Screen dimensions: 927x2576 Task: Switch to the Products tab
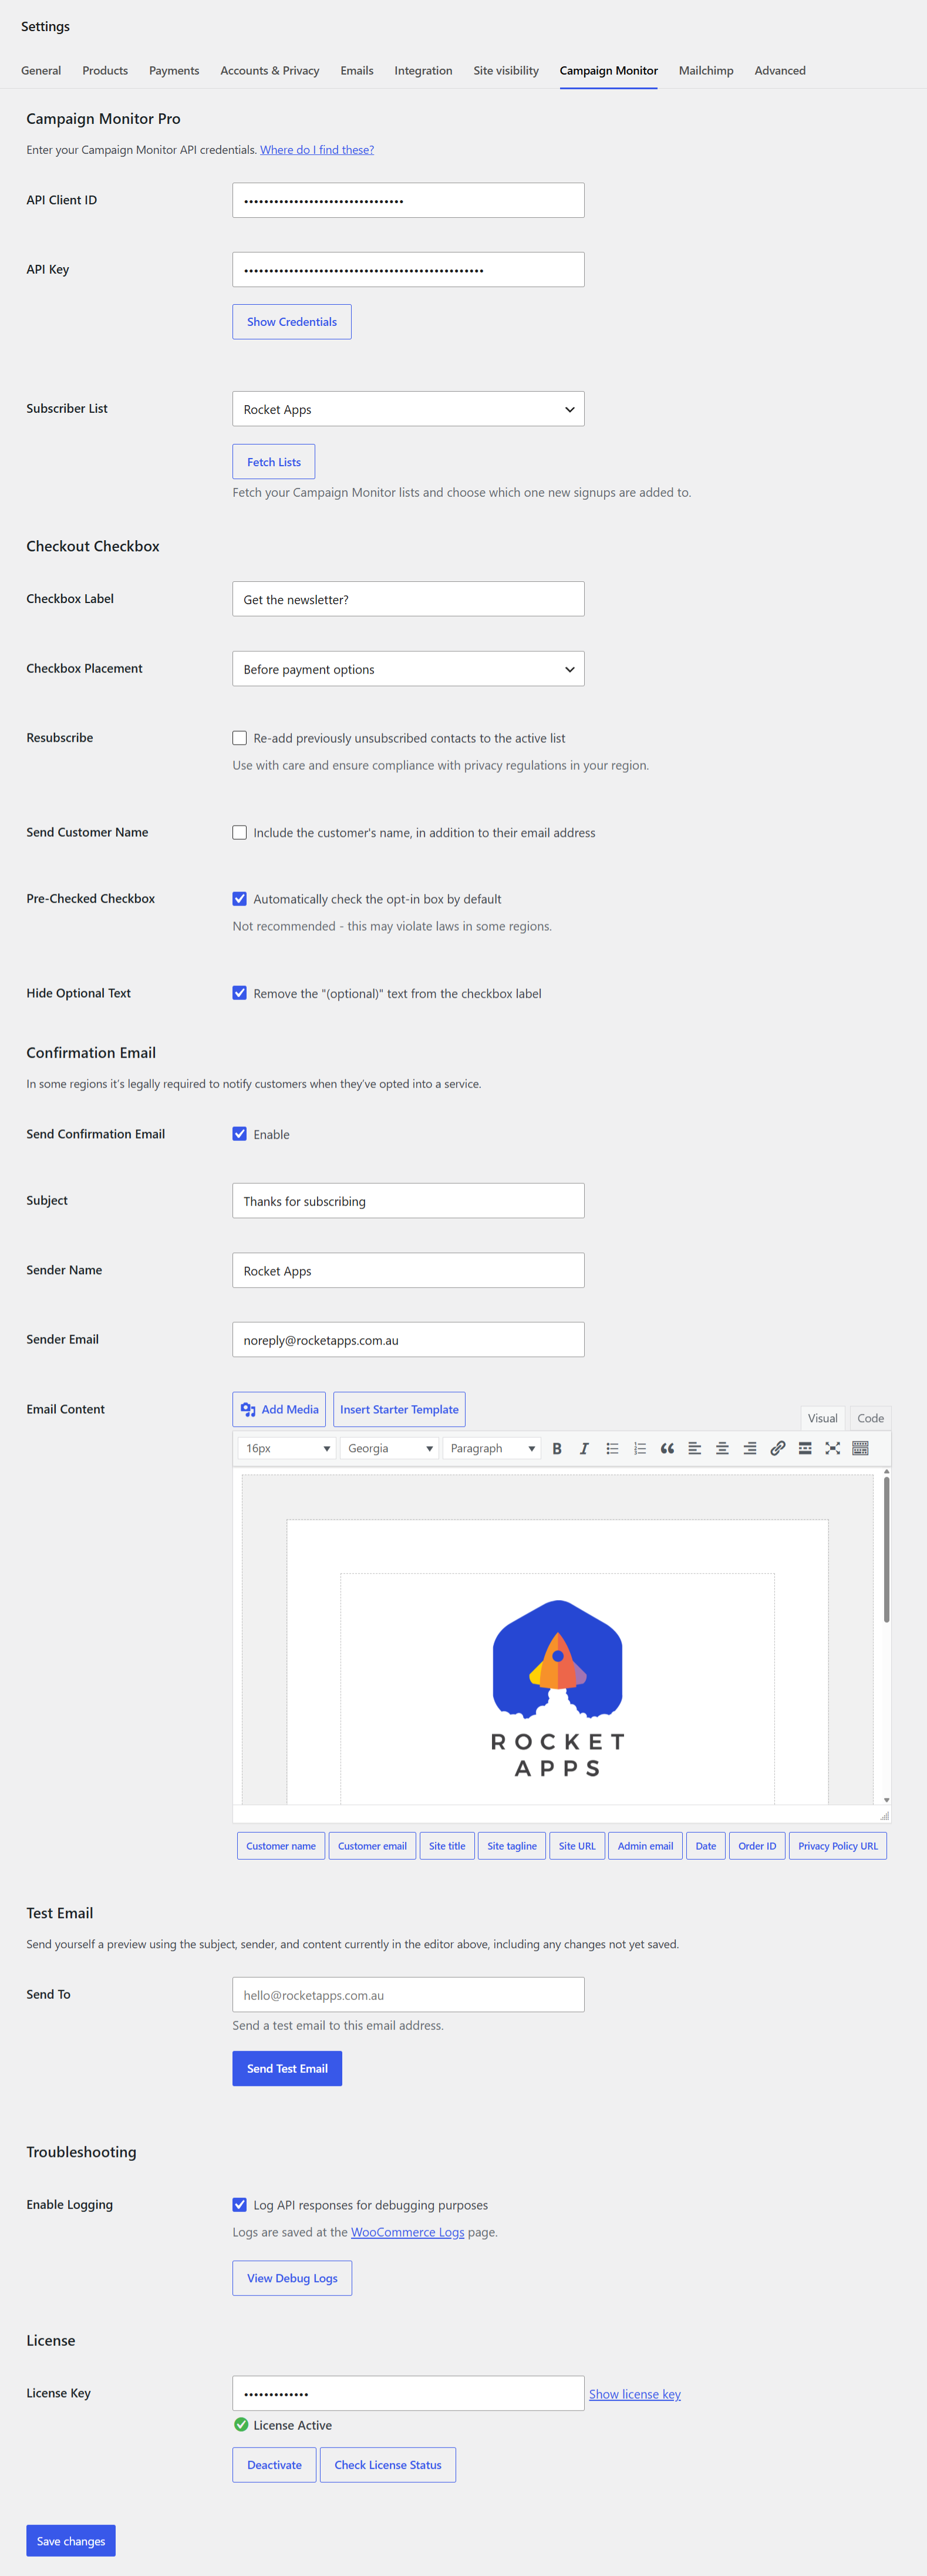pos(105,70)
